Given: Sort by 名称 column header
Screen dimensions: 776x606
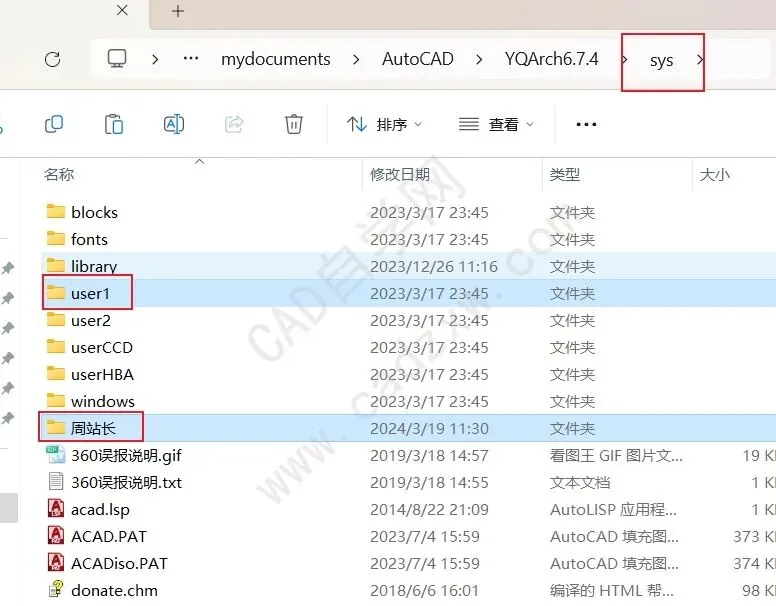Looking at the screenshot, I should click(x=59, y=174).
